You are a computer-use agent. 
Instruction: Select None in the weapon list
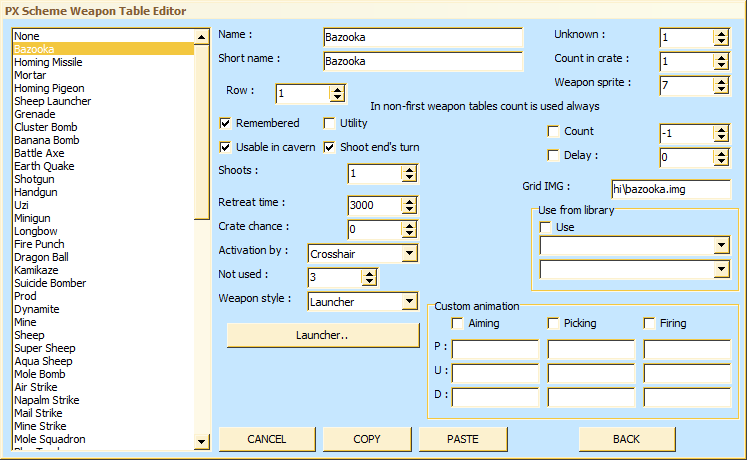pyautogui.click(x=103, y=36)
